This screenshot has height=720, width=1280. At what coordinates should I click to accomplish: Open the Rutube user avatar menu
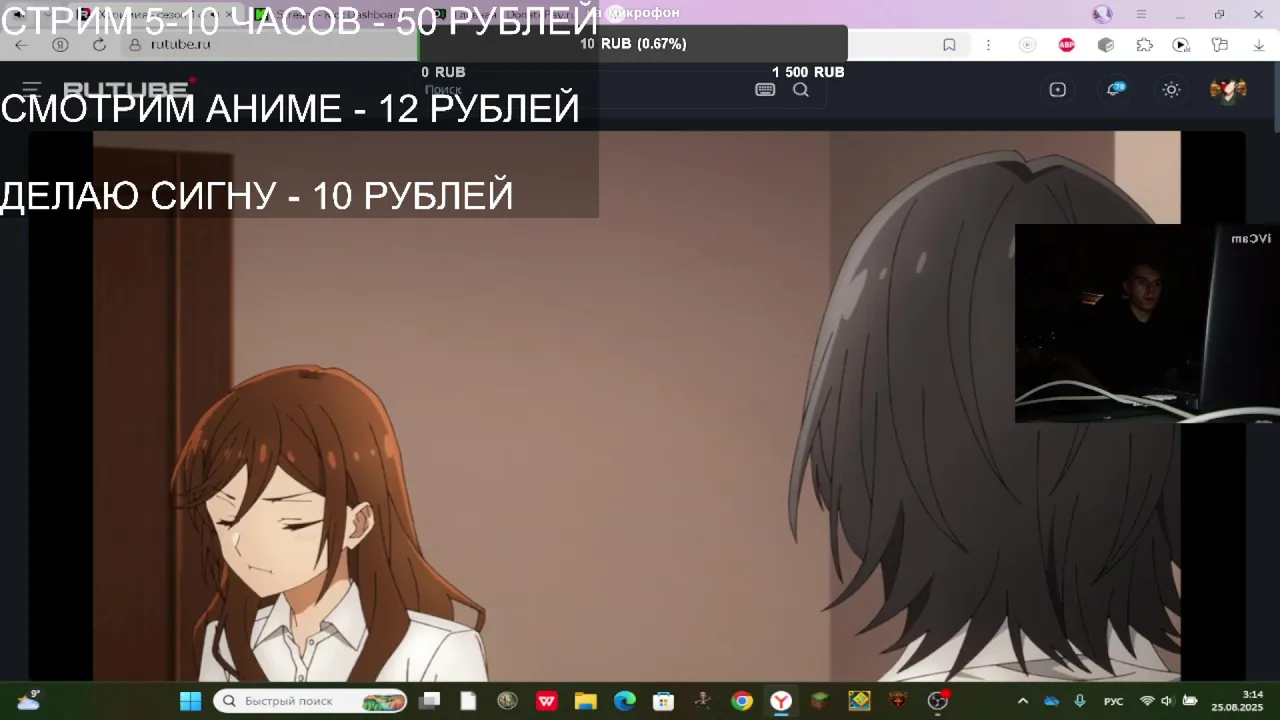[x=1228, y=89]
